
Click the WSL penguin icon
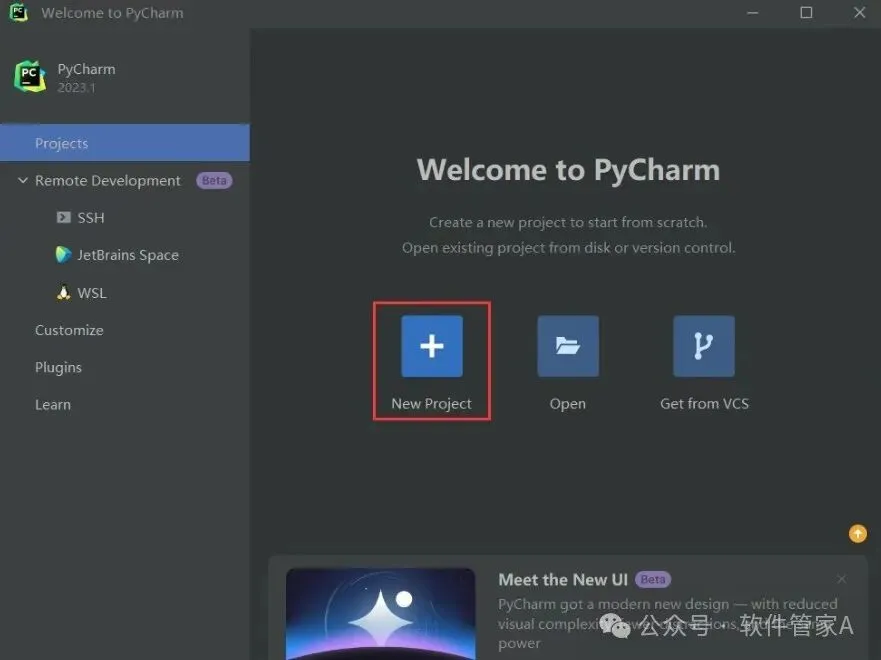click(x=63, y=292)
